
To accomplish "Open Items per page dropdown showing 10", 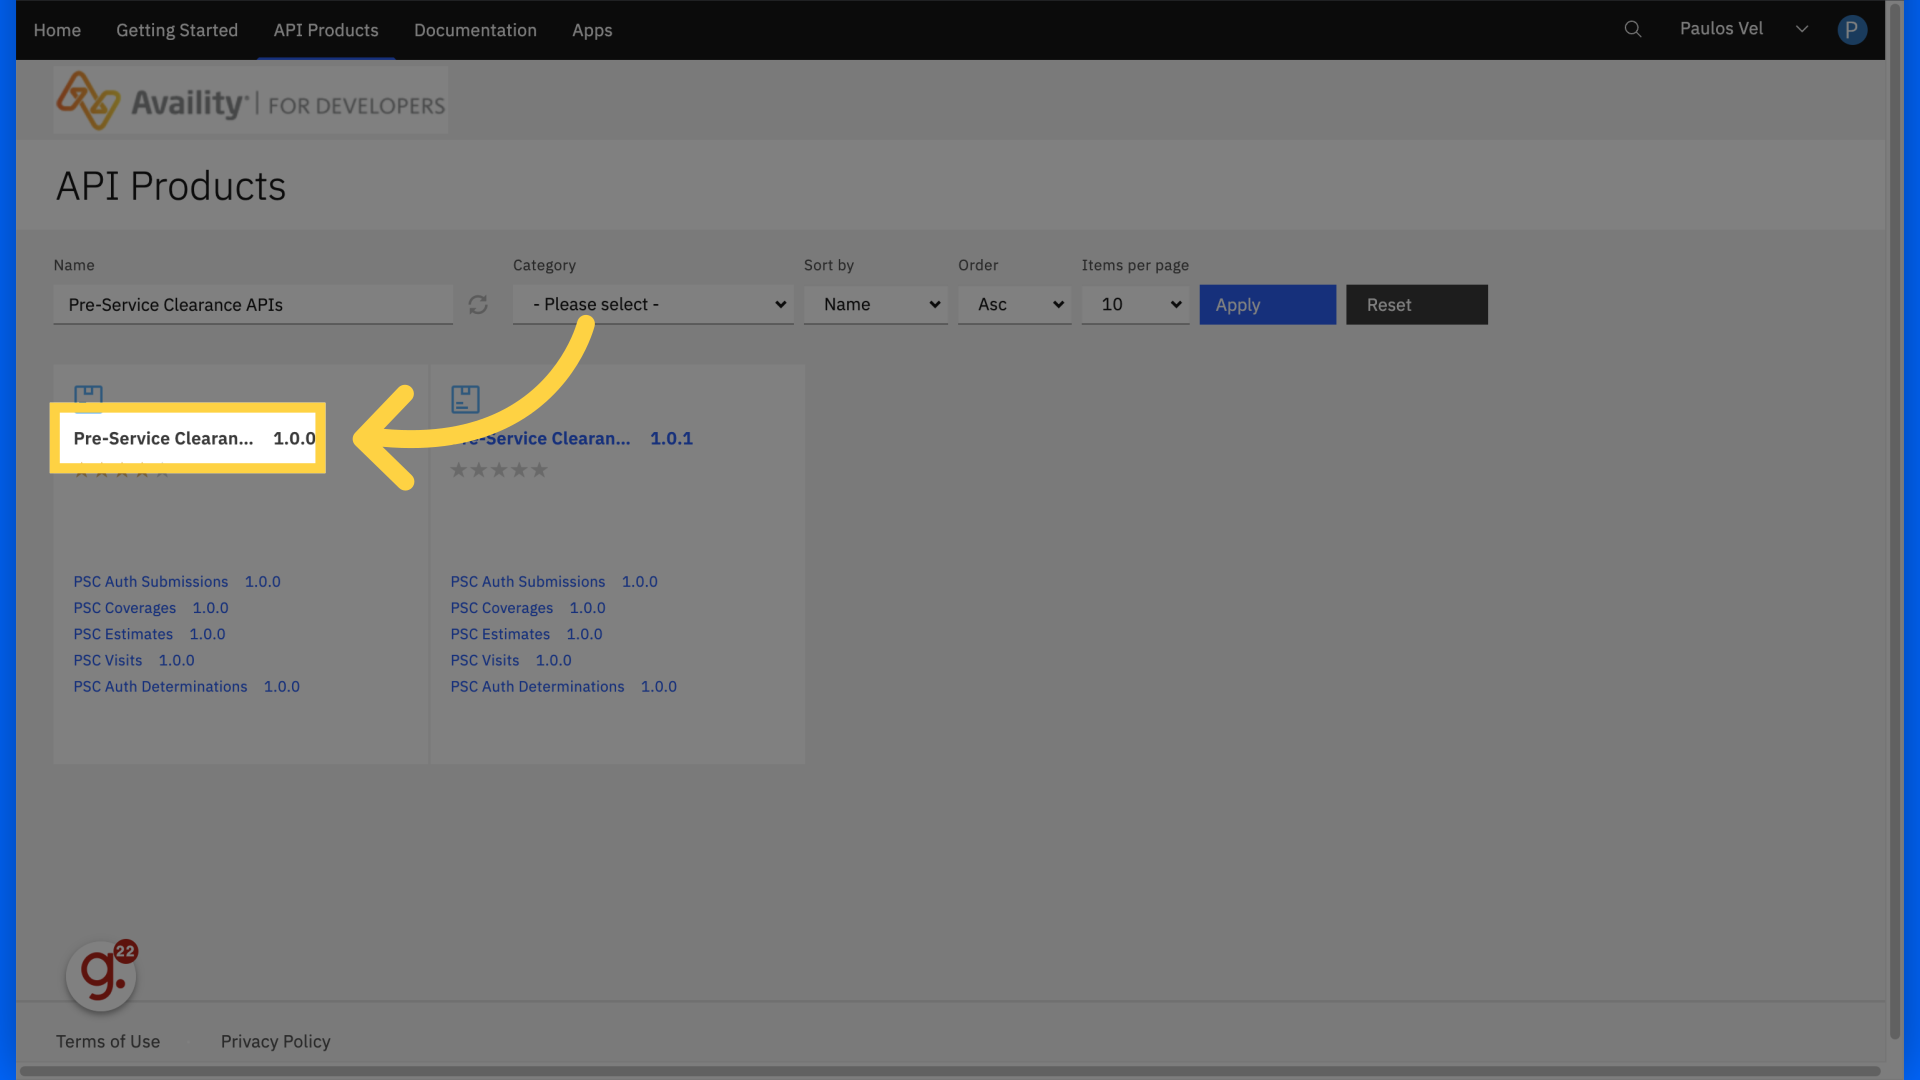I will tap(1135, 304).
